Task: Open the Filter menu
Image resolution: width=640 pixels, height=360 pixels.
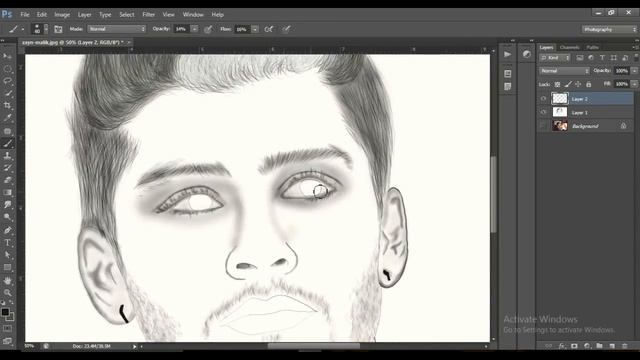Action: pos(149,14)
